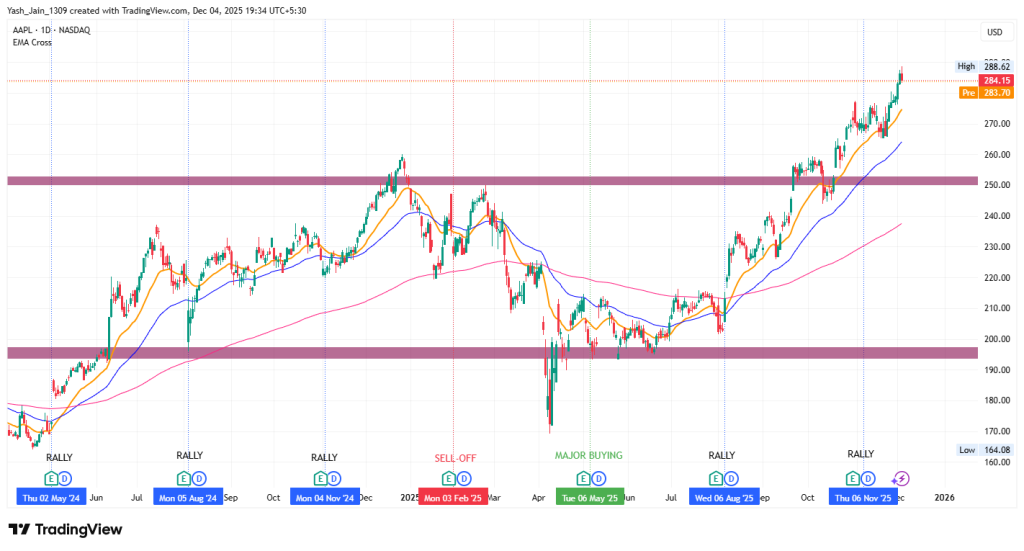The width and height of the screenshot is (1024, 551).
Task: Click the RALLY annotation above Wed 06 Aug '25
Action: tap(722, 456)
